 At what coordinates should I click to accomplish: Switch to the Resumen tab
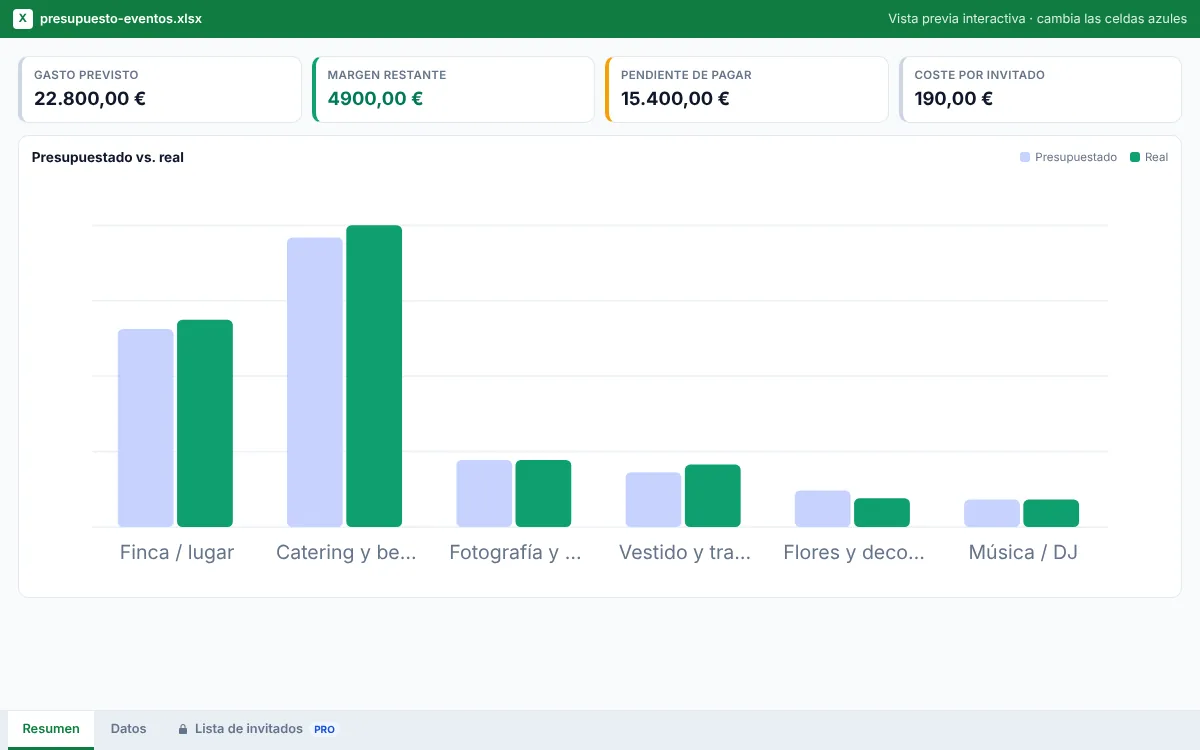(x=51, y=729)
